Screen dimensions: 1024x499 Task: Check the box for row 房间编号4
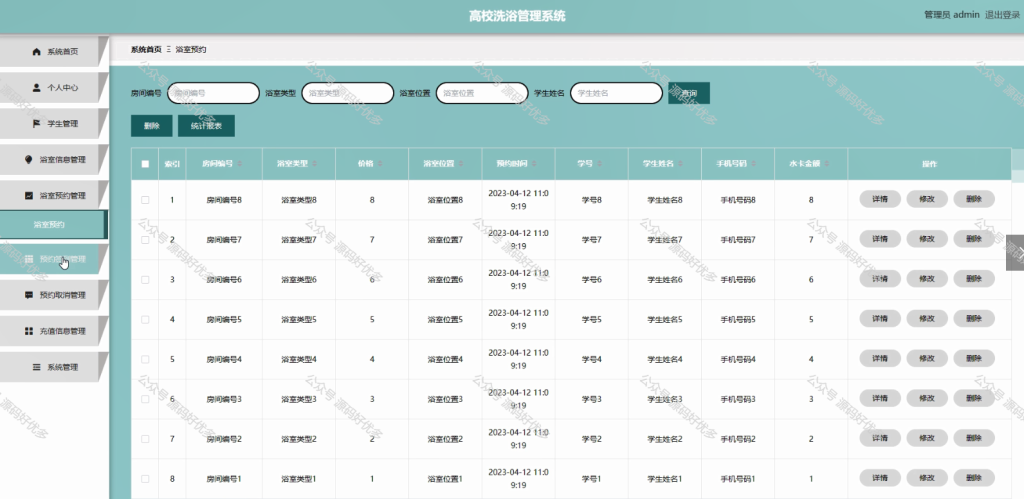coord(145,359)
